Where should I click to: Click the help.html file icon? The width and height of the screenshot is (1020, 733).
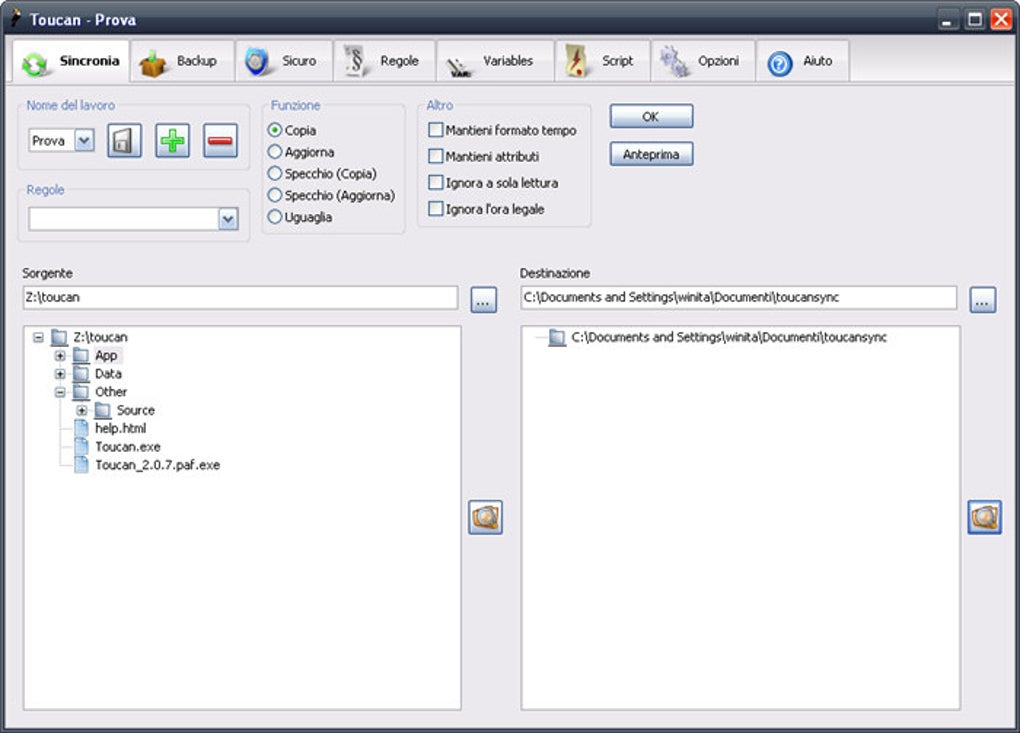[x=81, y=429]
